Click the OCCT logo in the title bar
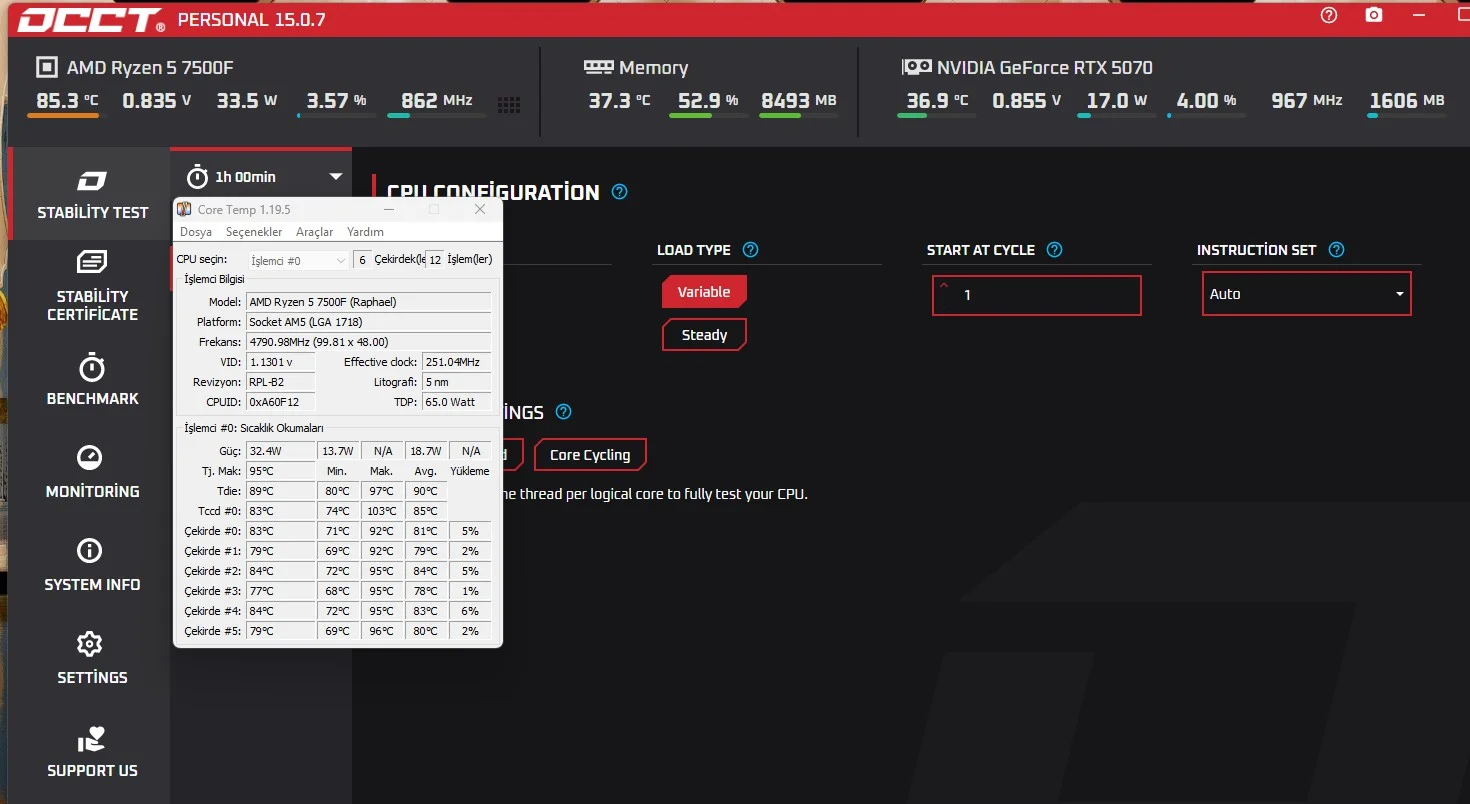The height and width of the screenshot is (804, 1470). pyautogui.click(x=91, y=19)
